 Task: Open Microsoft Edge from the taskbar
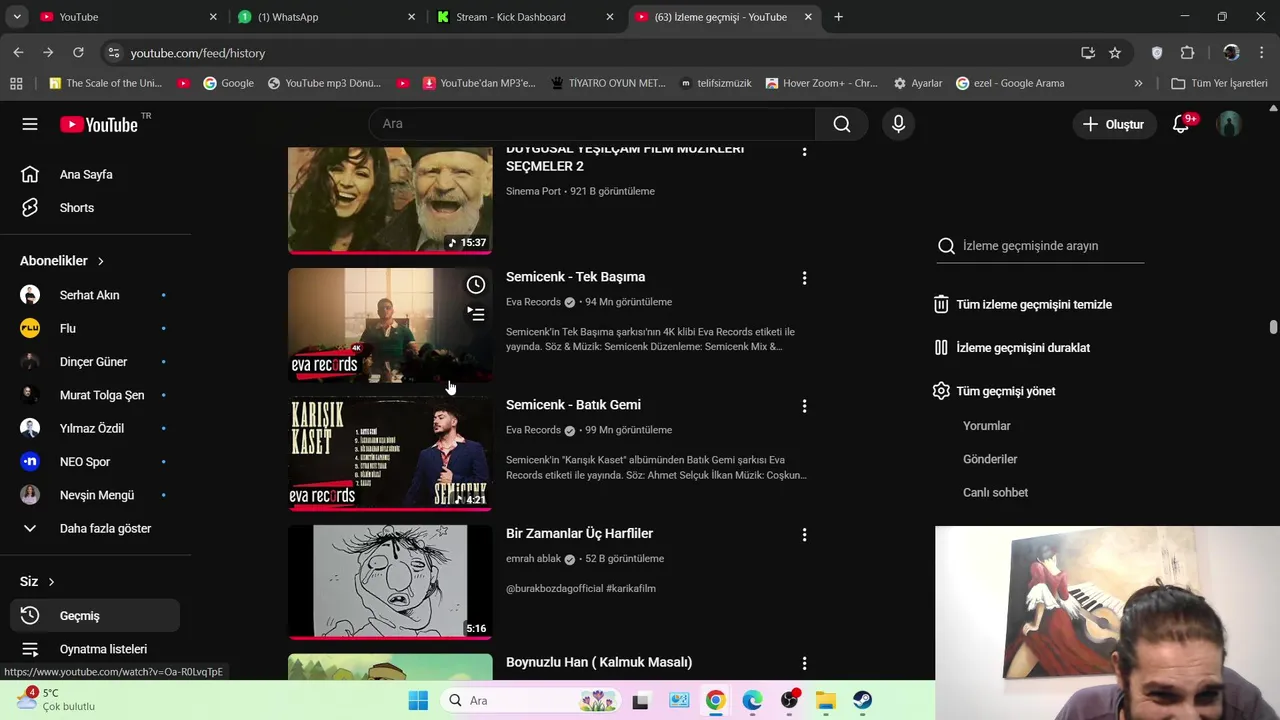(752, 700)
